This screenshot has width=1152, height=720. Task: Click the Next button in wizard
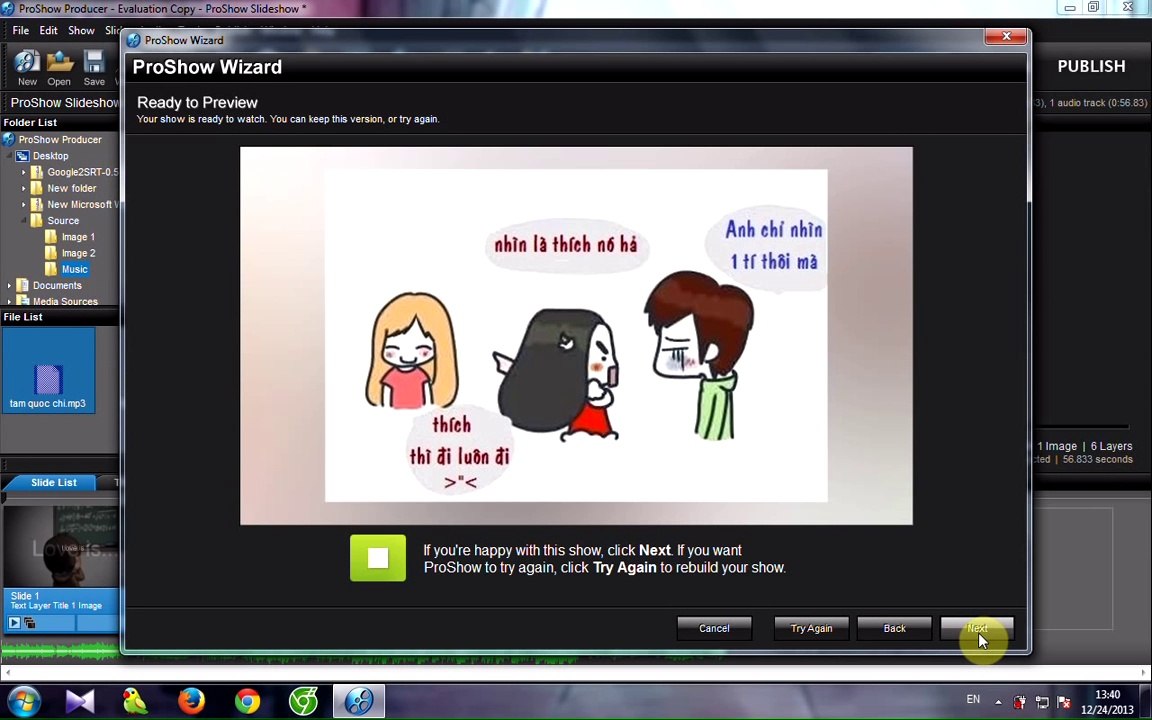pyautogui.click(x=977, y=628)
